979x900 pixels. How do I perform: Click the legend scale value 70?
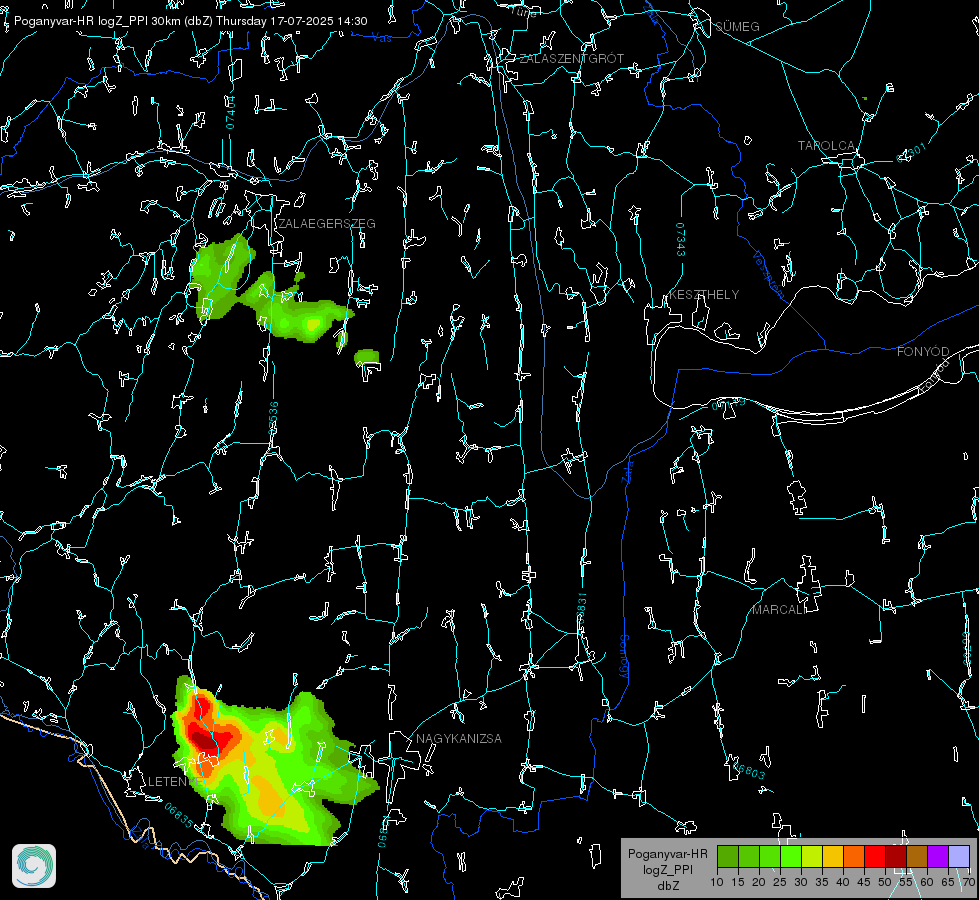(969, 882)
